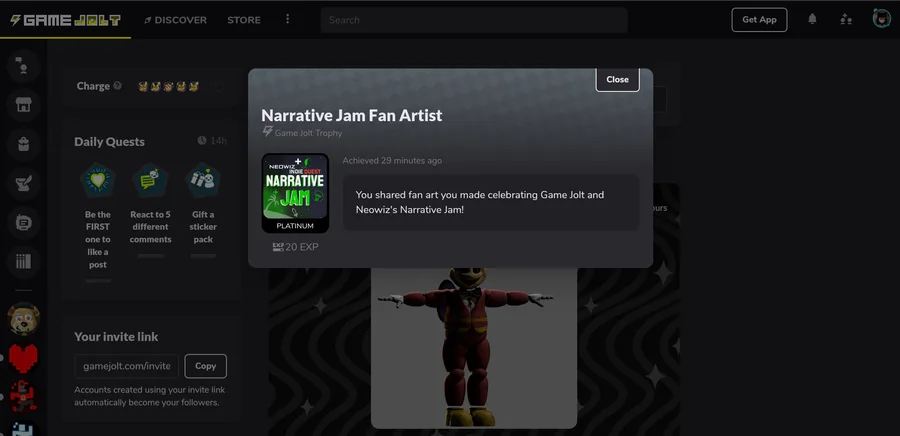The height and width of the screenshot is (436, 900).
Task: Open the user avatar menu
Action: [881, 19]
